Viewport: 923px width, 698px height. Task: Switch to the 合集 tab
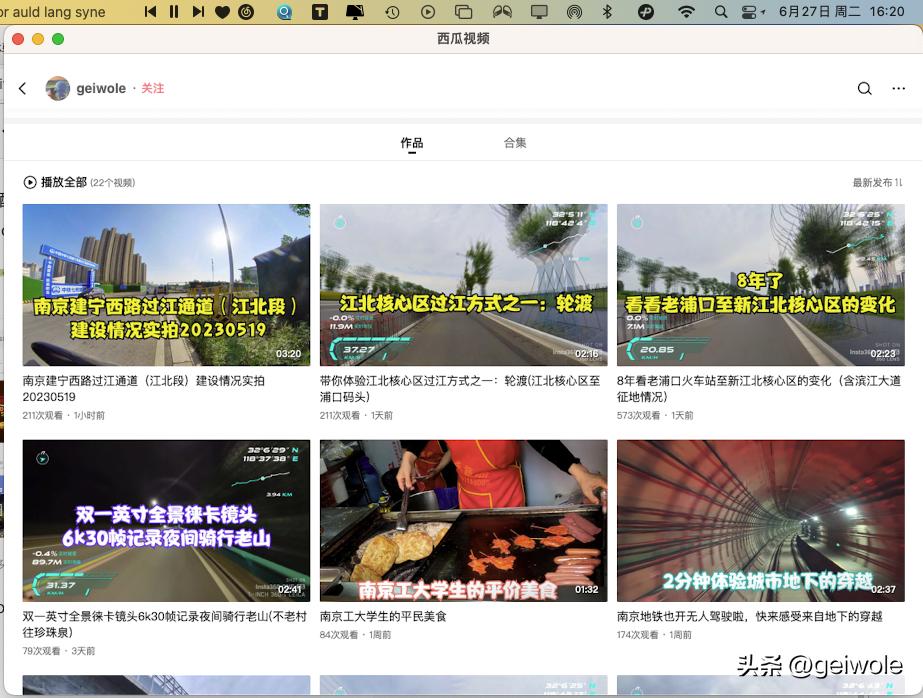tap(514, 142)
